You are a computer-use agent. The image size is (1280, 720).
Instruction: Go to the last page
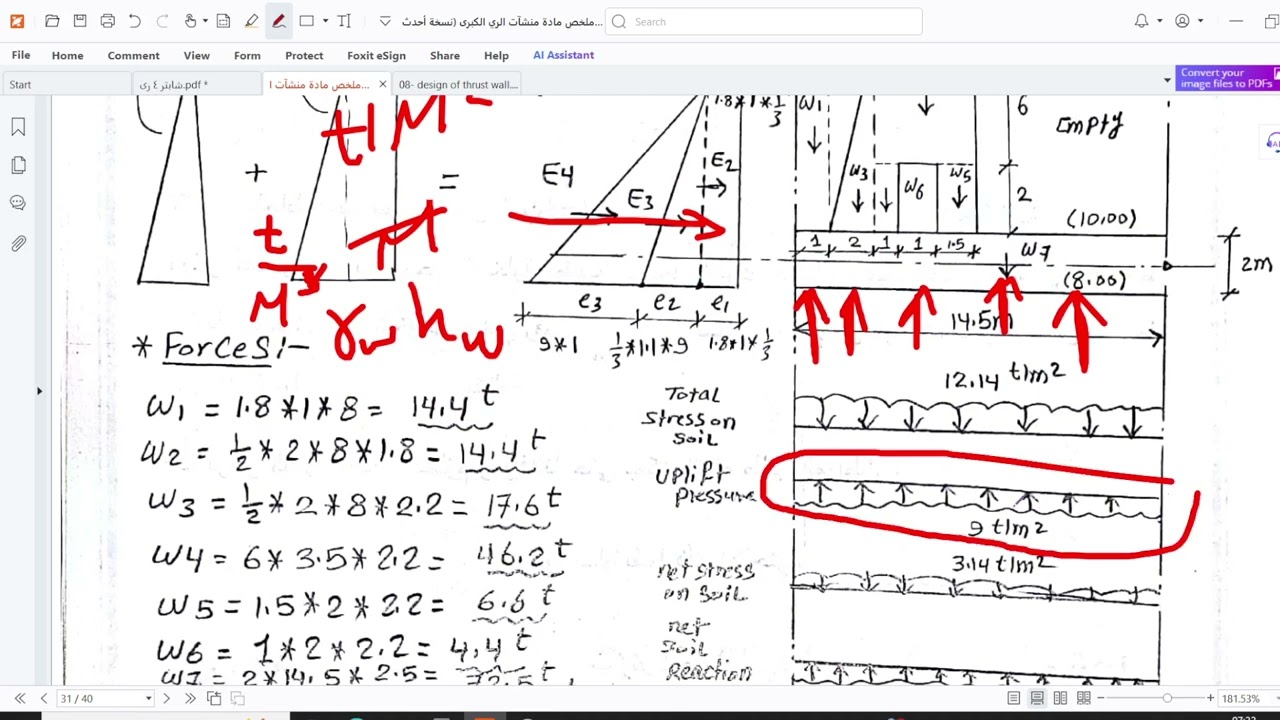pyautogui.click(x=190, y=698)
